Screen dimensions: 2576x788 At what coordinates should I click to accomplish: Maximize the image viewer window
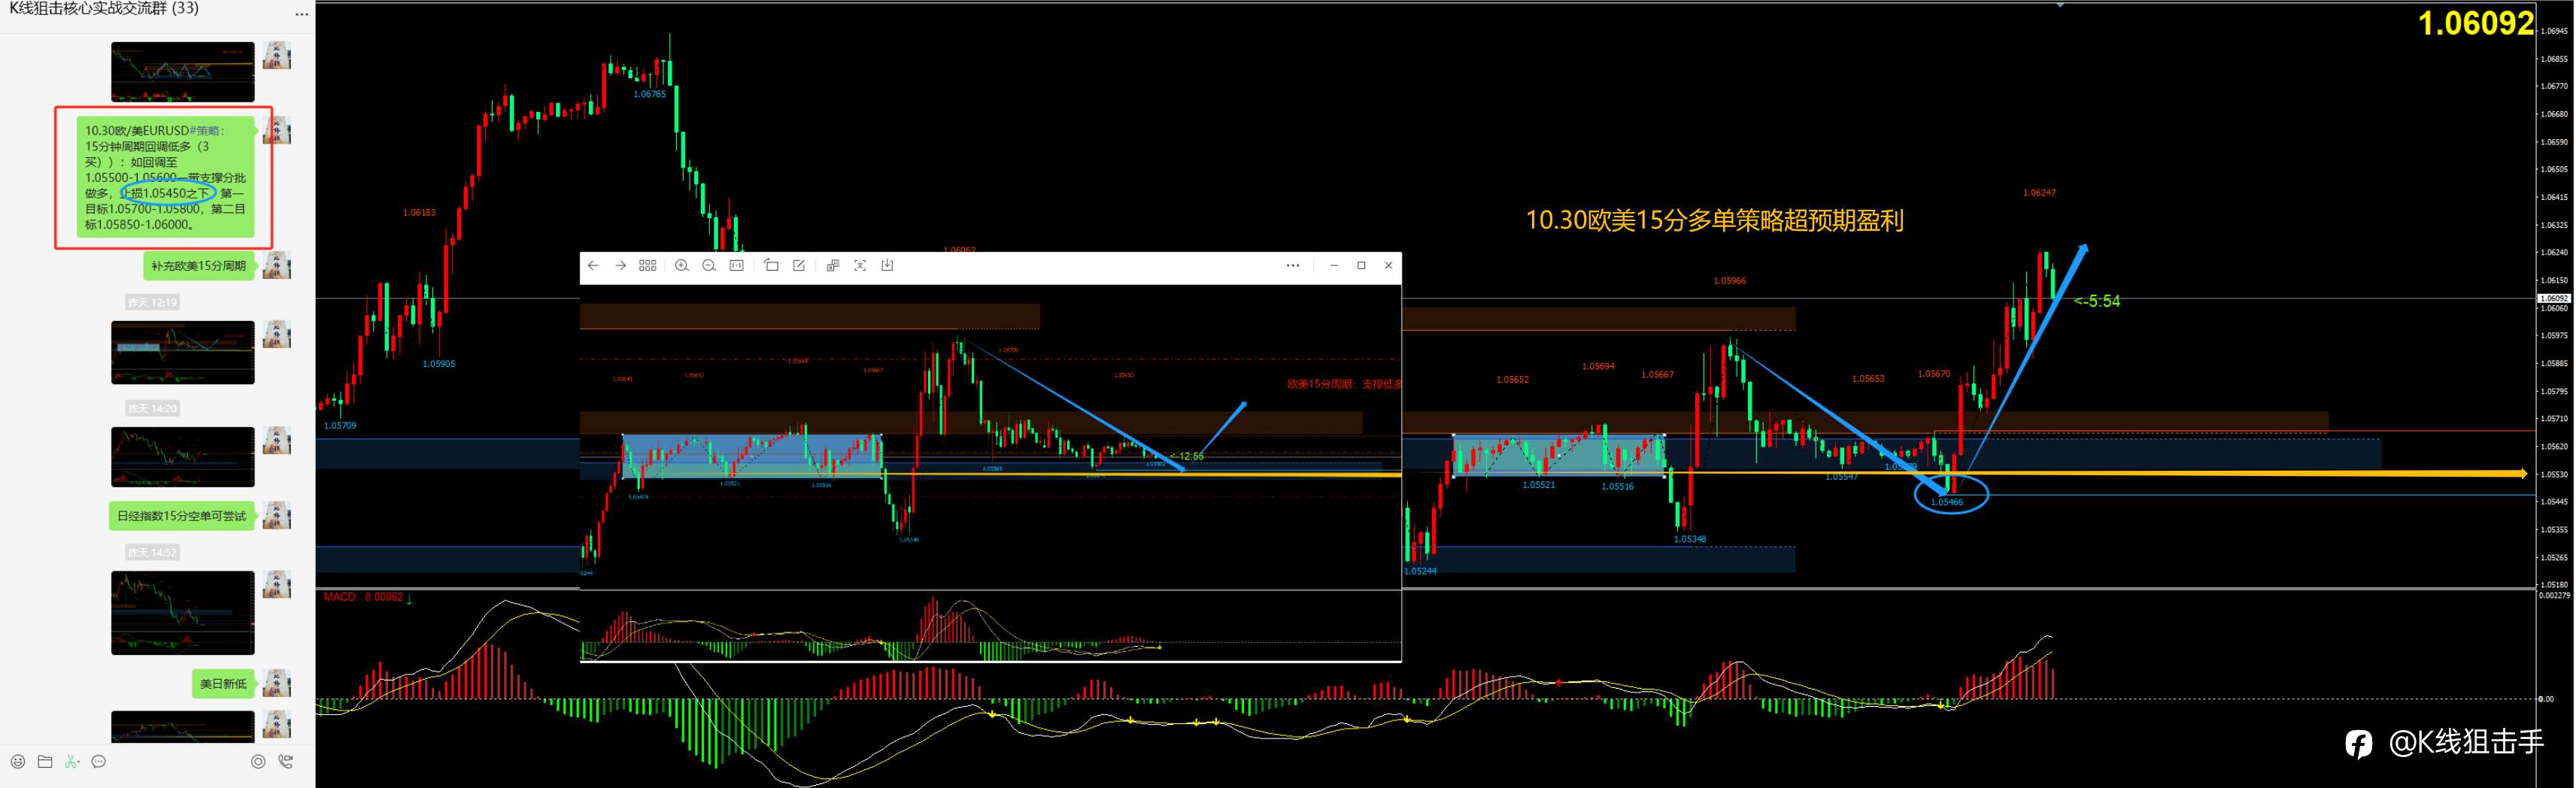point(1361,265)
